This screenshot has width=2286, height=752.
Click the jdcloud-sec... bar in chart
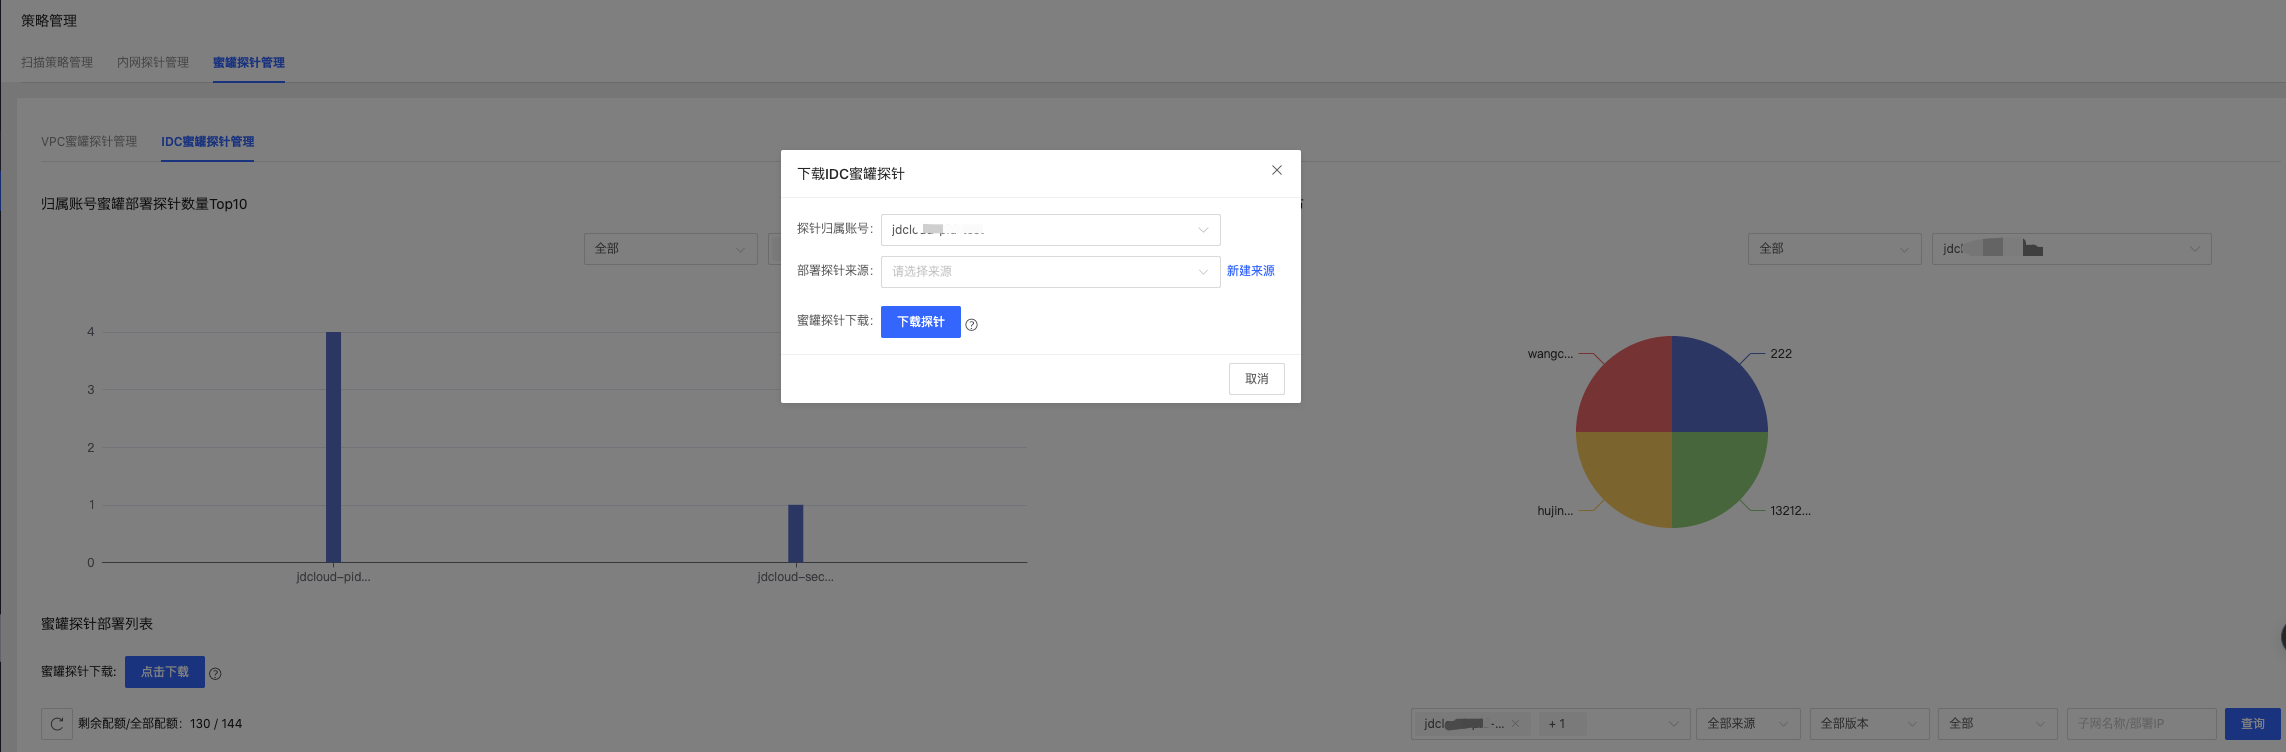tap(795, 533)
